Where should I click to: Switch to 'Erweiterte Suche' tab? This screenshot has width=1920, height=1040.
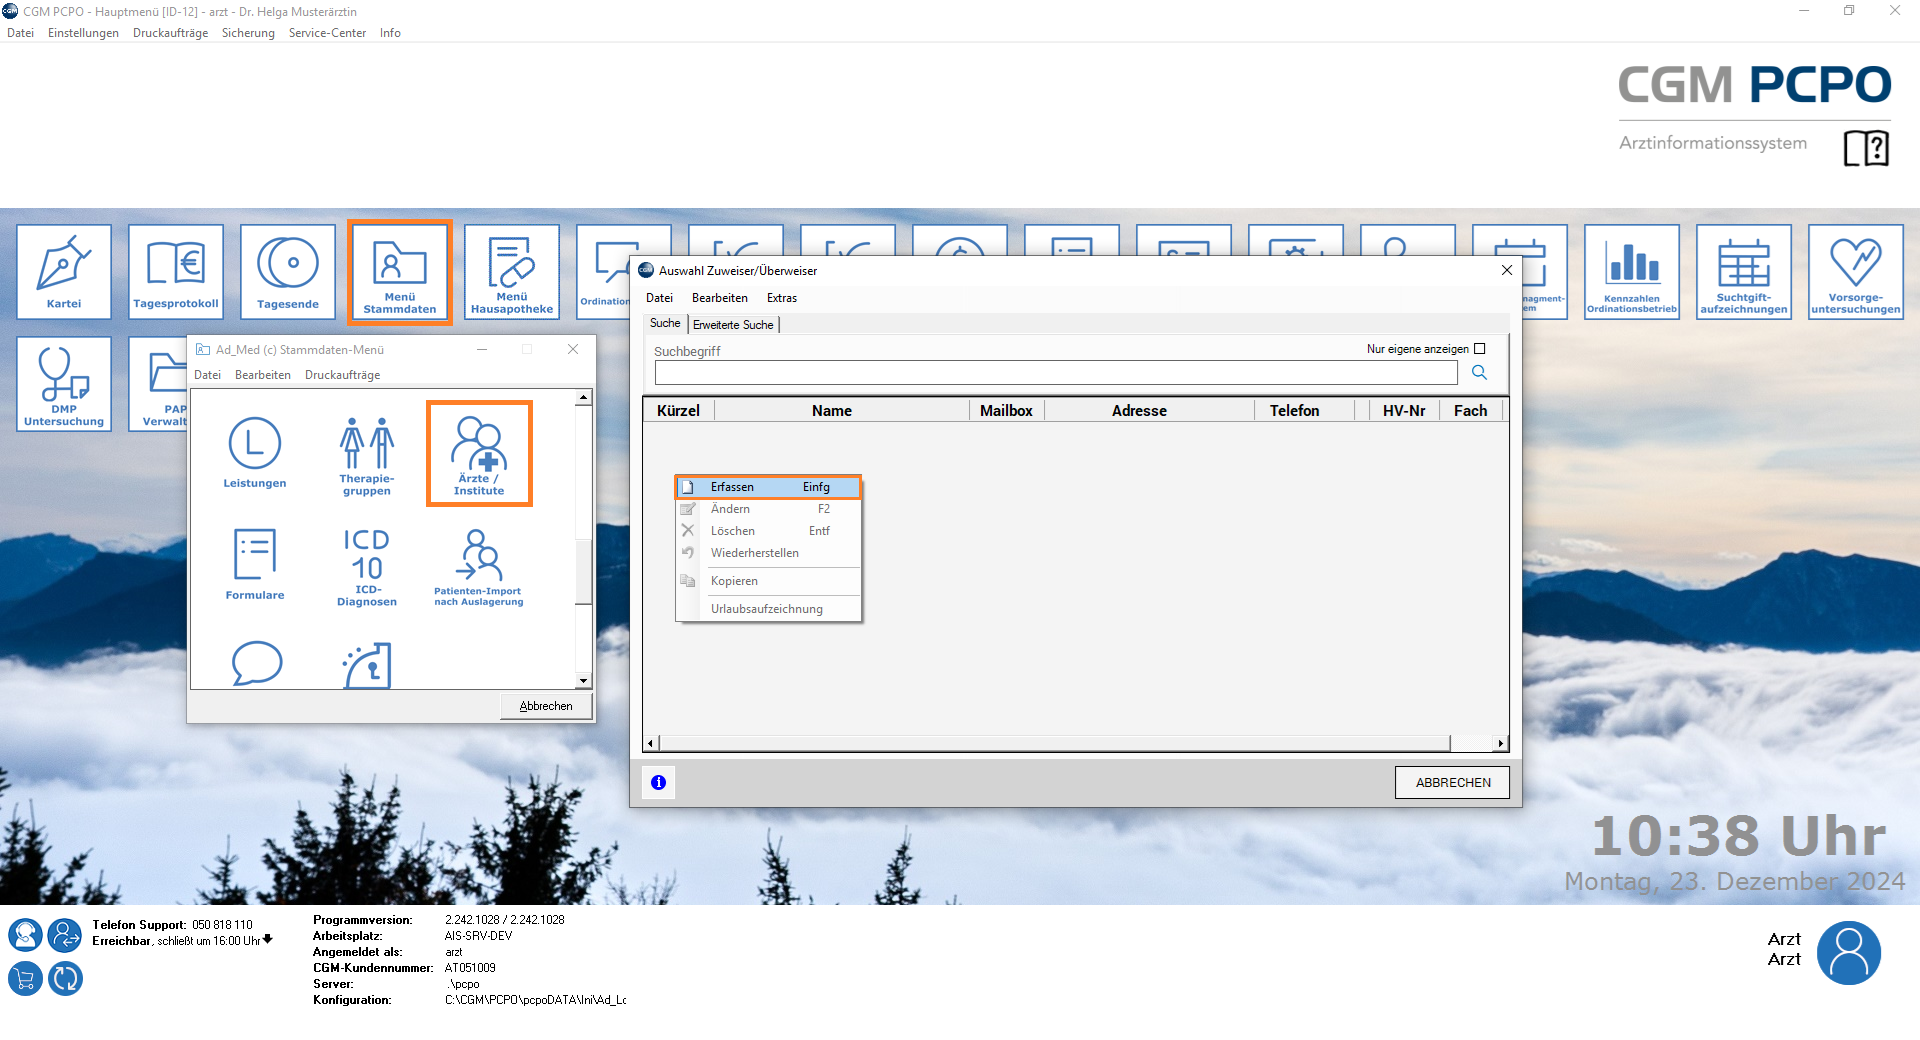[x=733, y=325]
